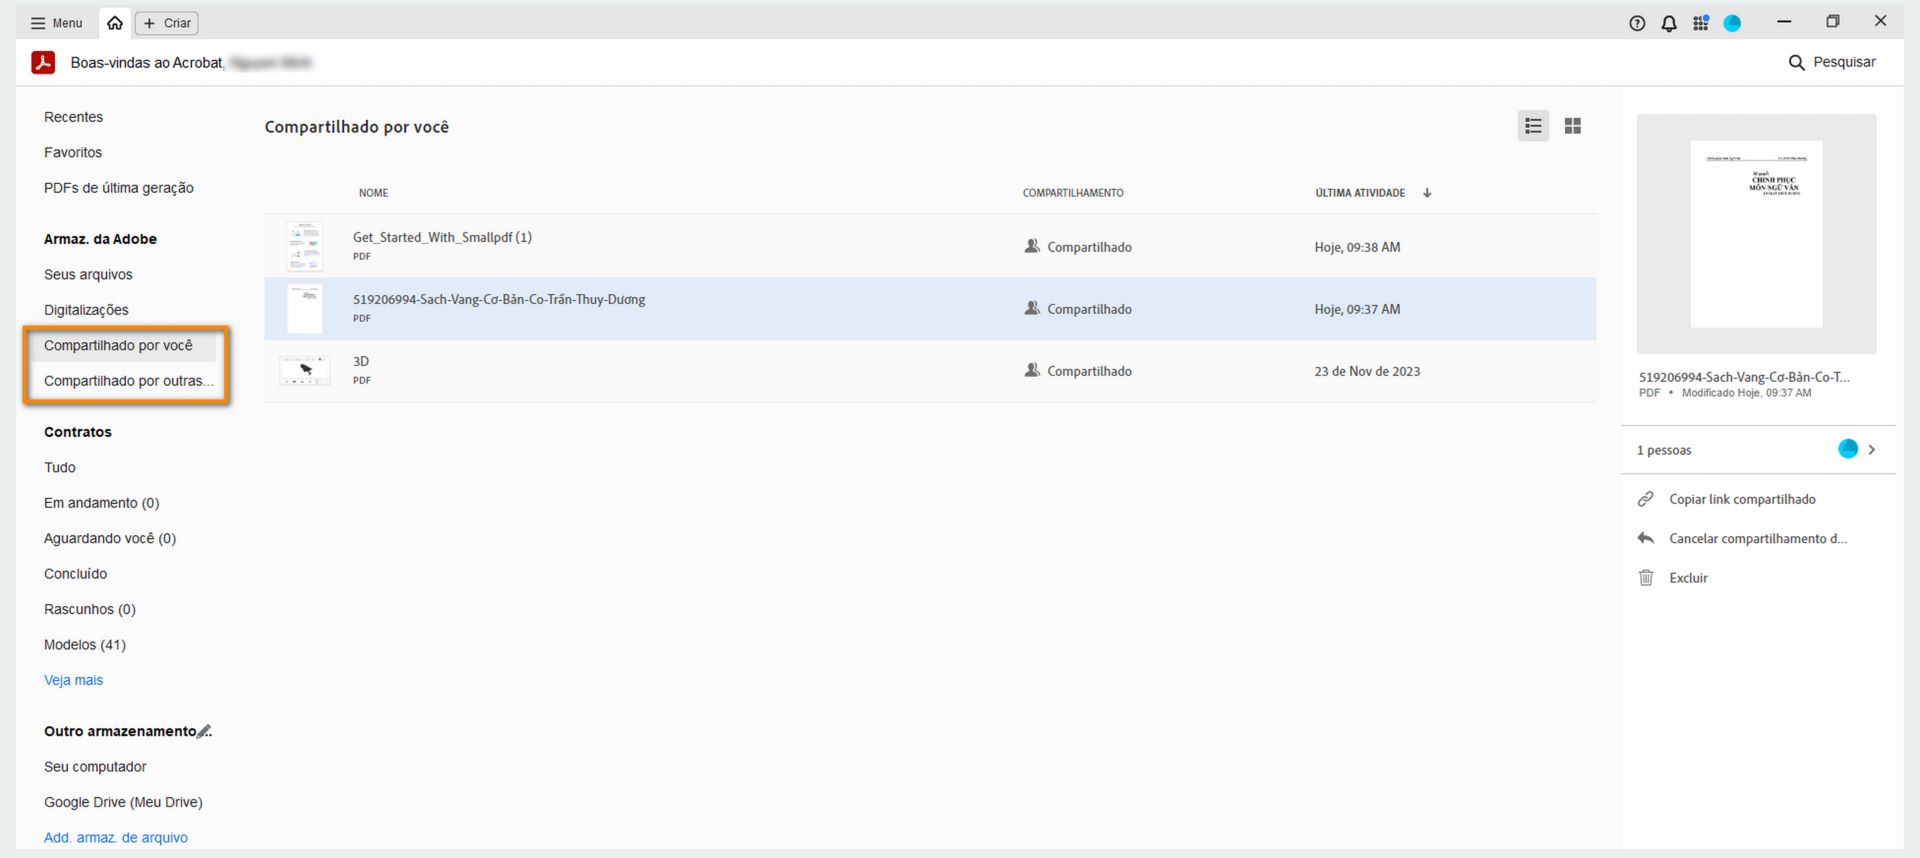Open Concluído contracts
Screen dimensions: 1920x858
tap(76, 574)
